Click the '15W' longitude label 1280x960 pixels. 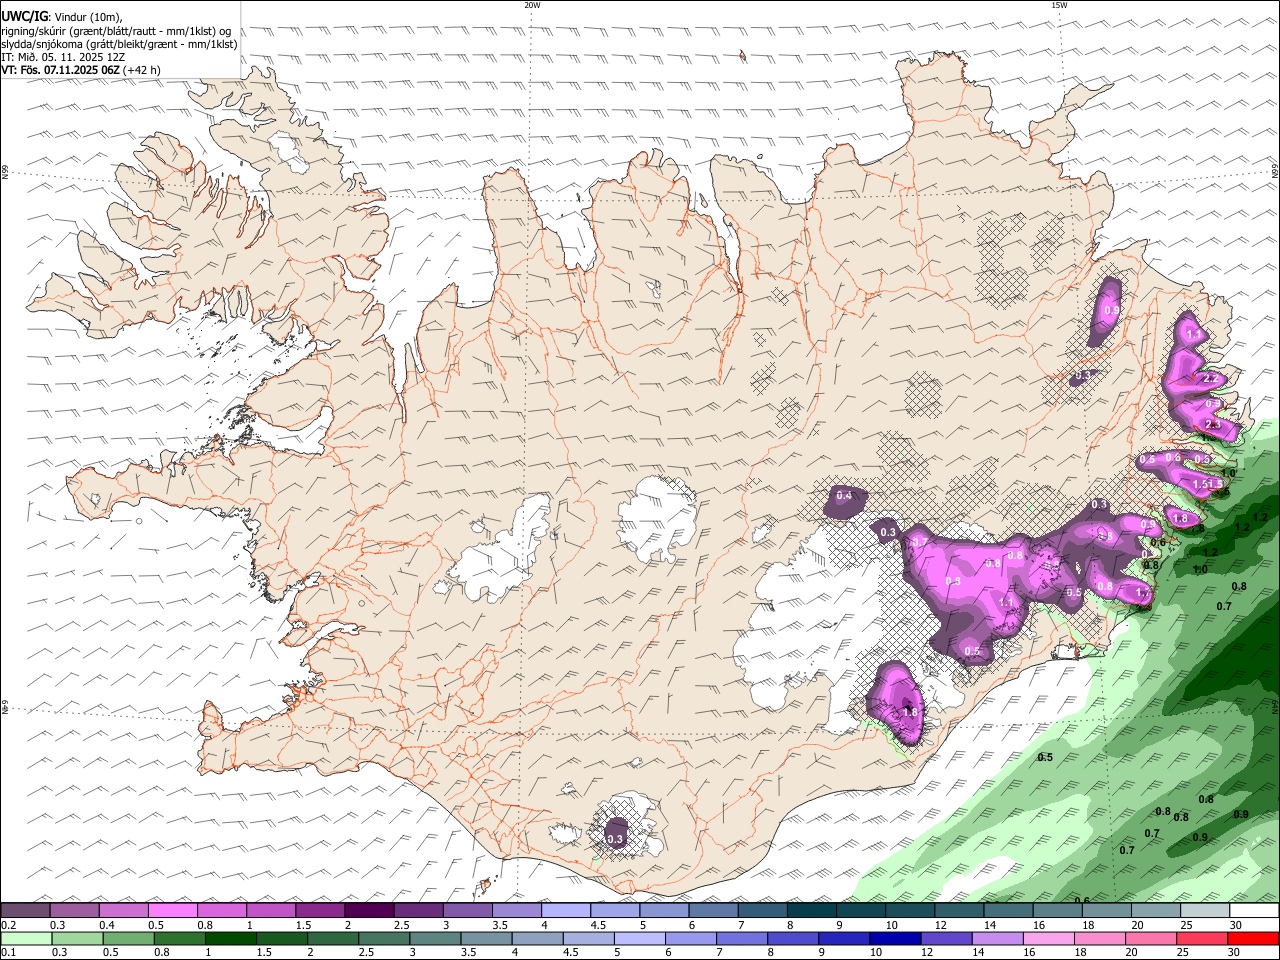(x=1059, y=5)
